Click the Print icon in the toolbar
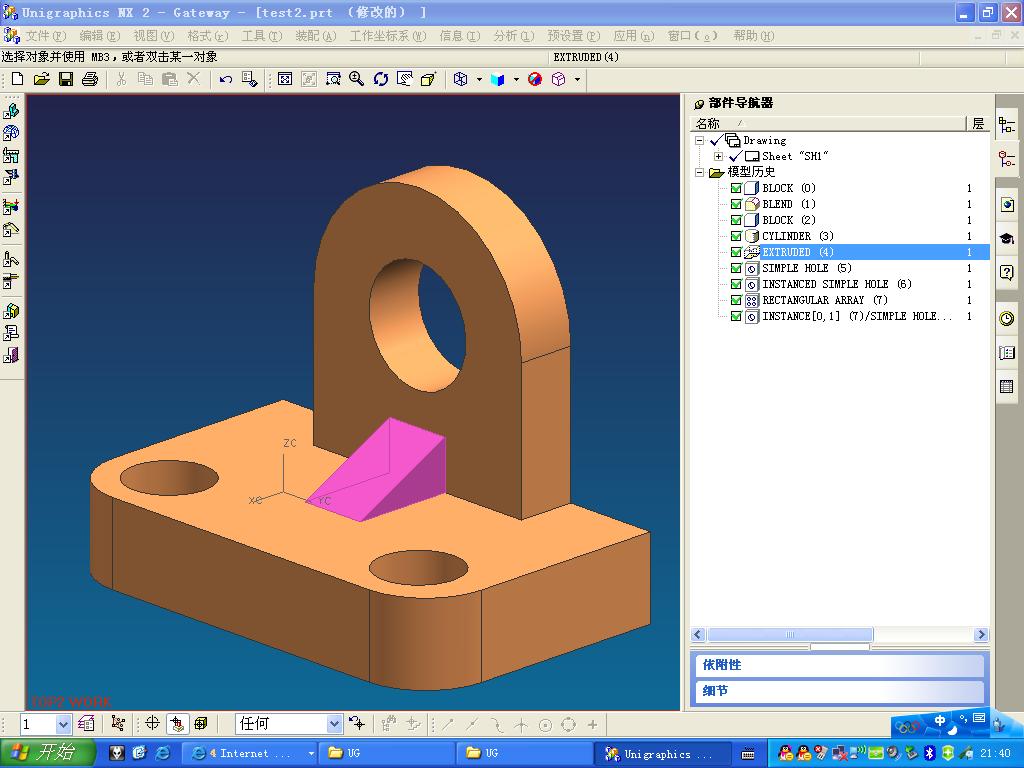 pos(90,79)
